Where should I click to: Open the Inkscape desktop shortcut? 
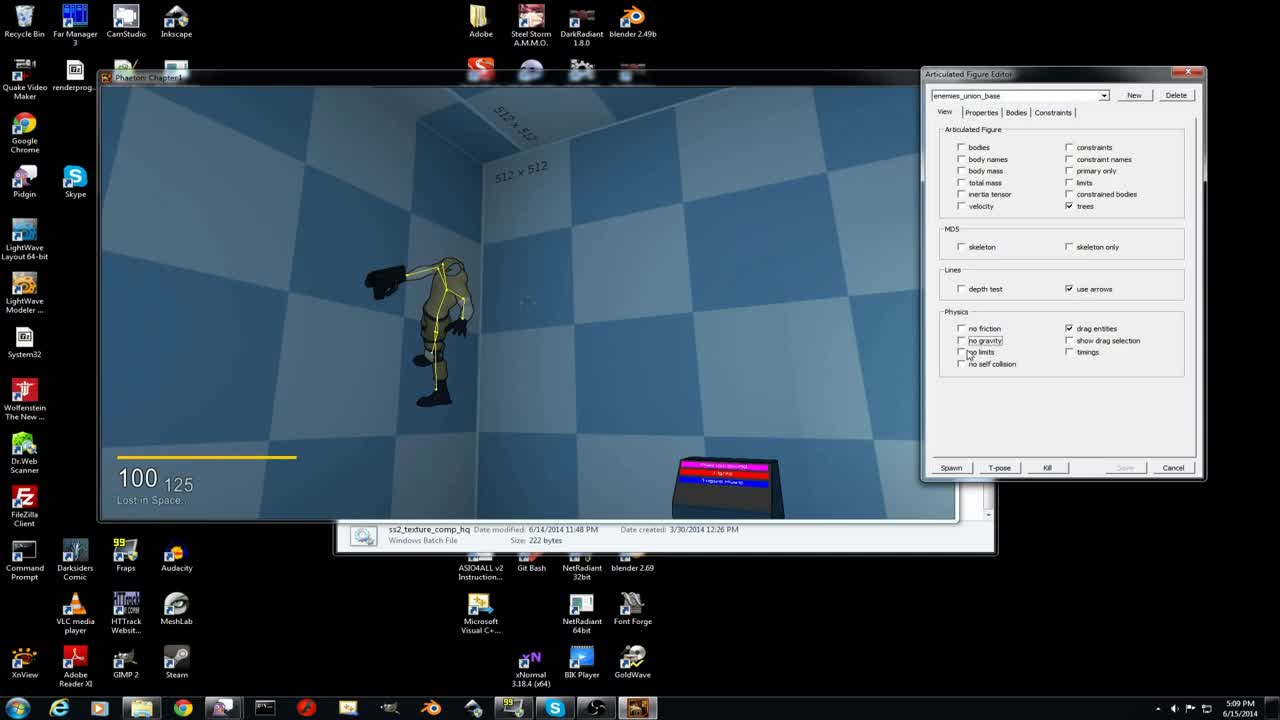pos(176,22)
